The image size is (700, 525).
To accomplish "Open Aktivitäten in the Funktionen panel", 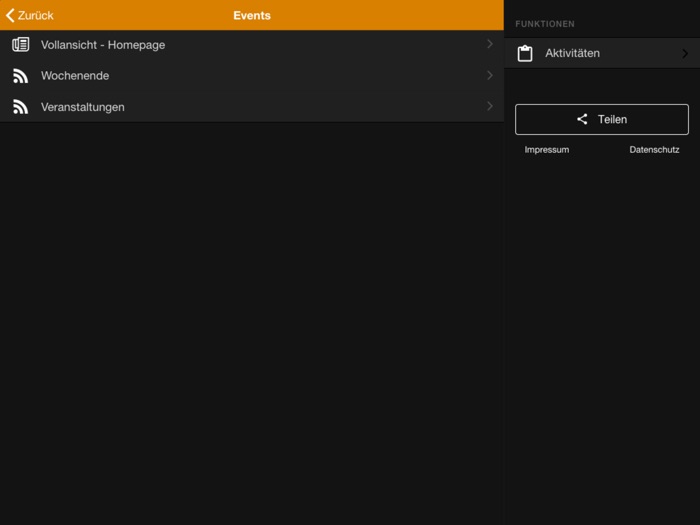I will 573,53.
